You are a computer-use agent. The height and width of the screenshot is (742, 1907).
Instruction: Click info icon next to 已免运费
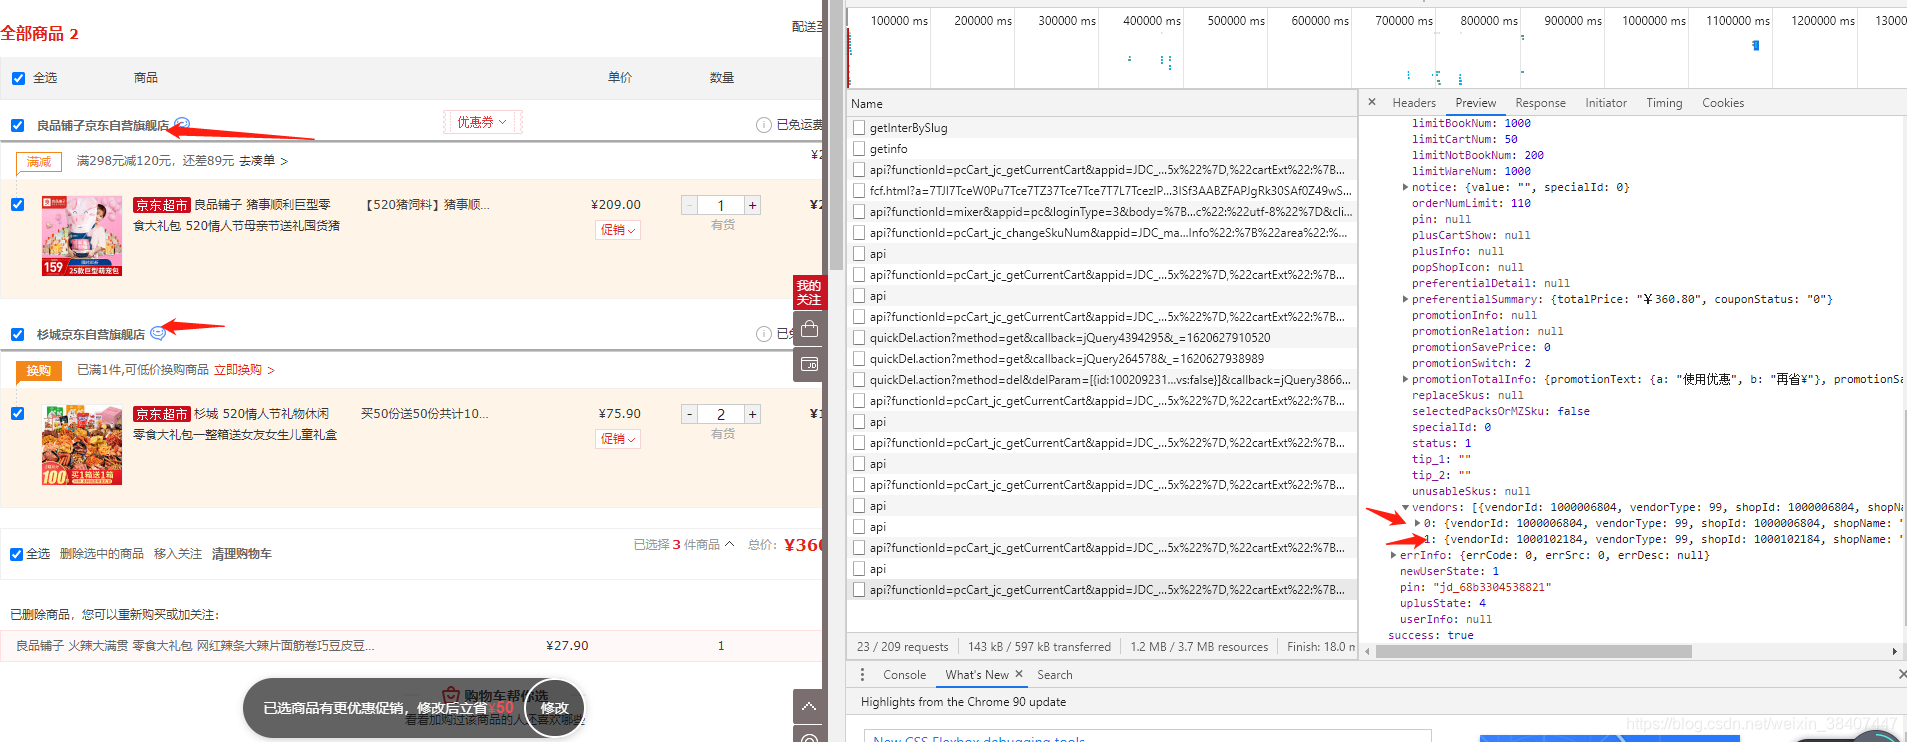[764, 125]
